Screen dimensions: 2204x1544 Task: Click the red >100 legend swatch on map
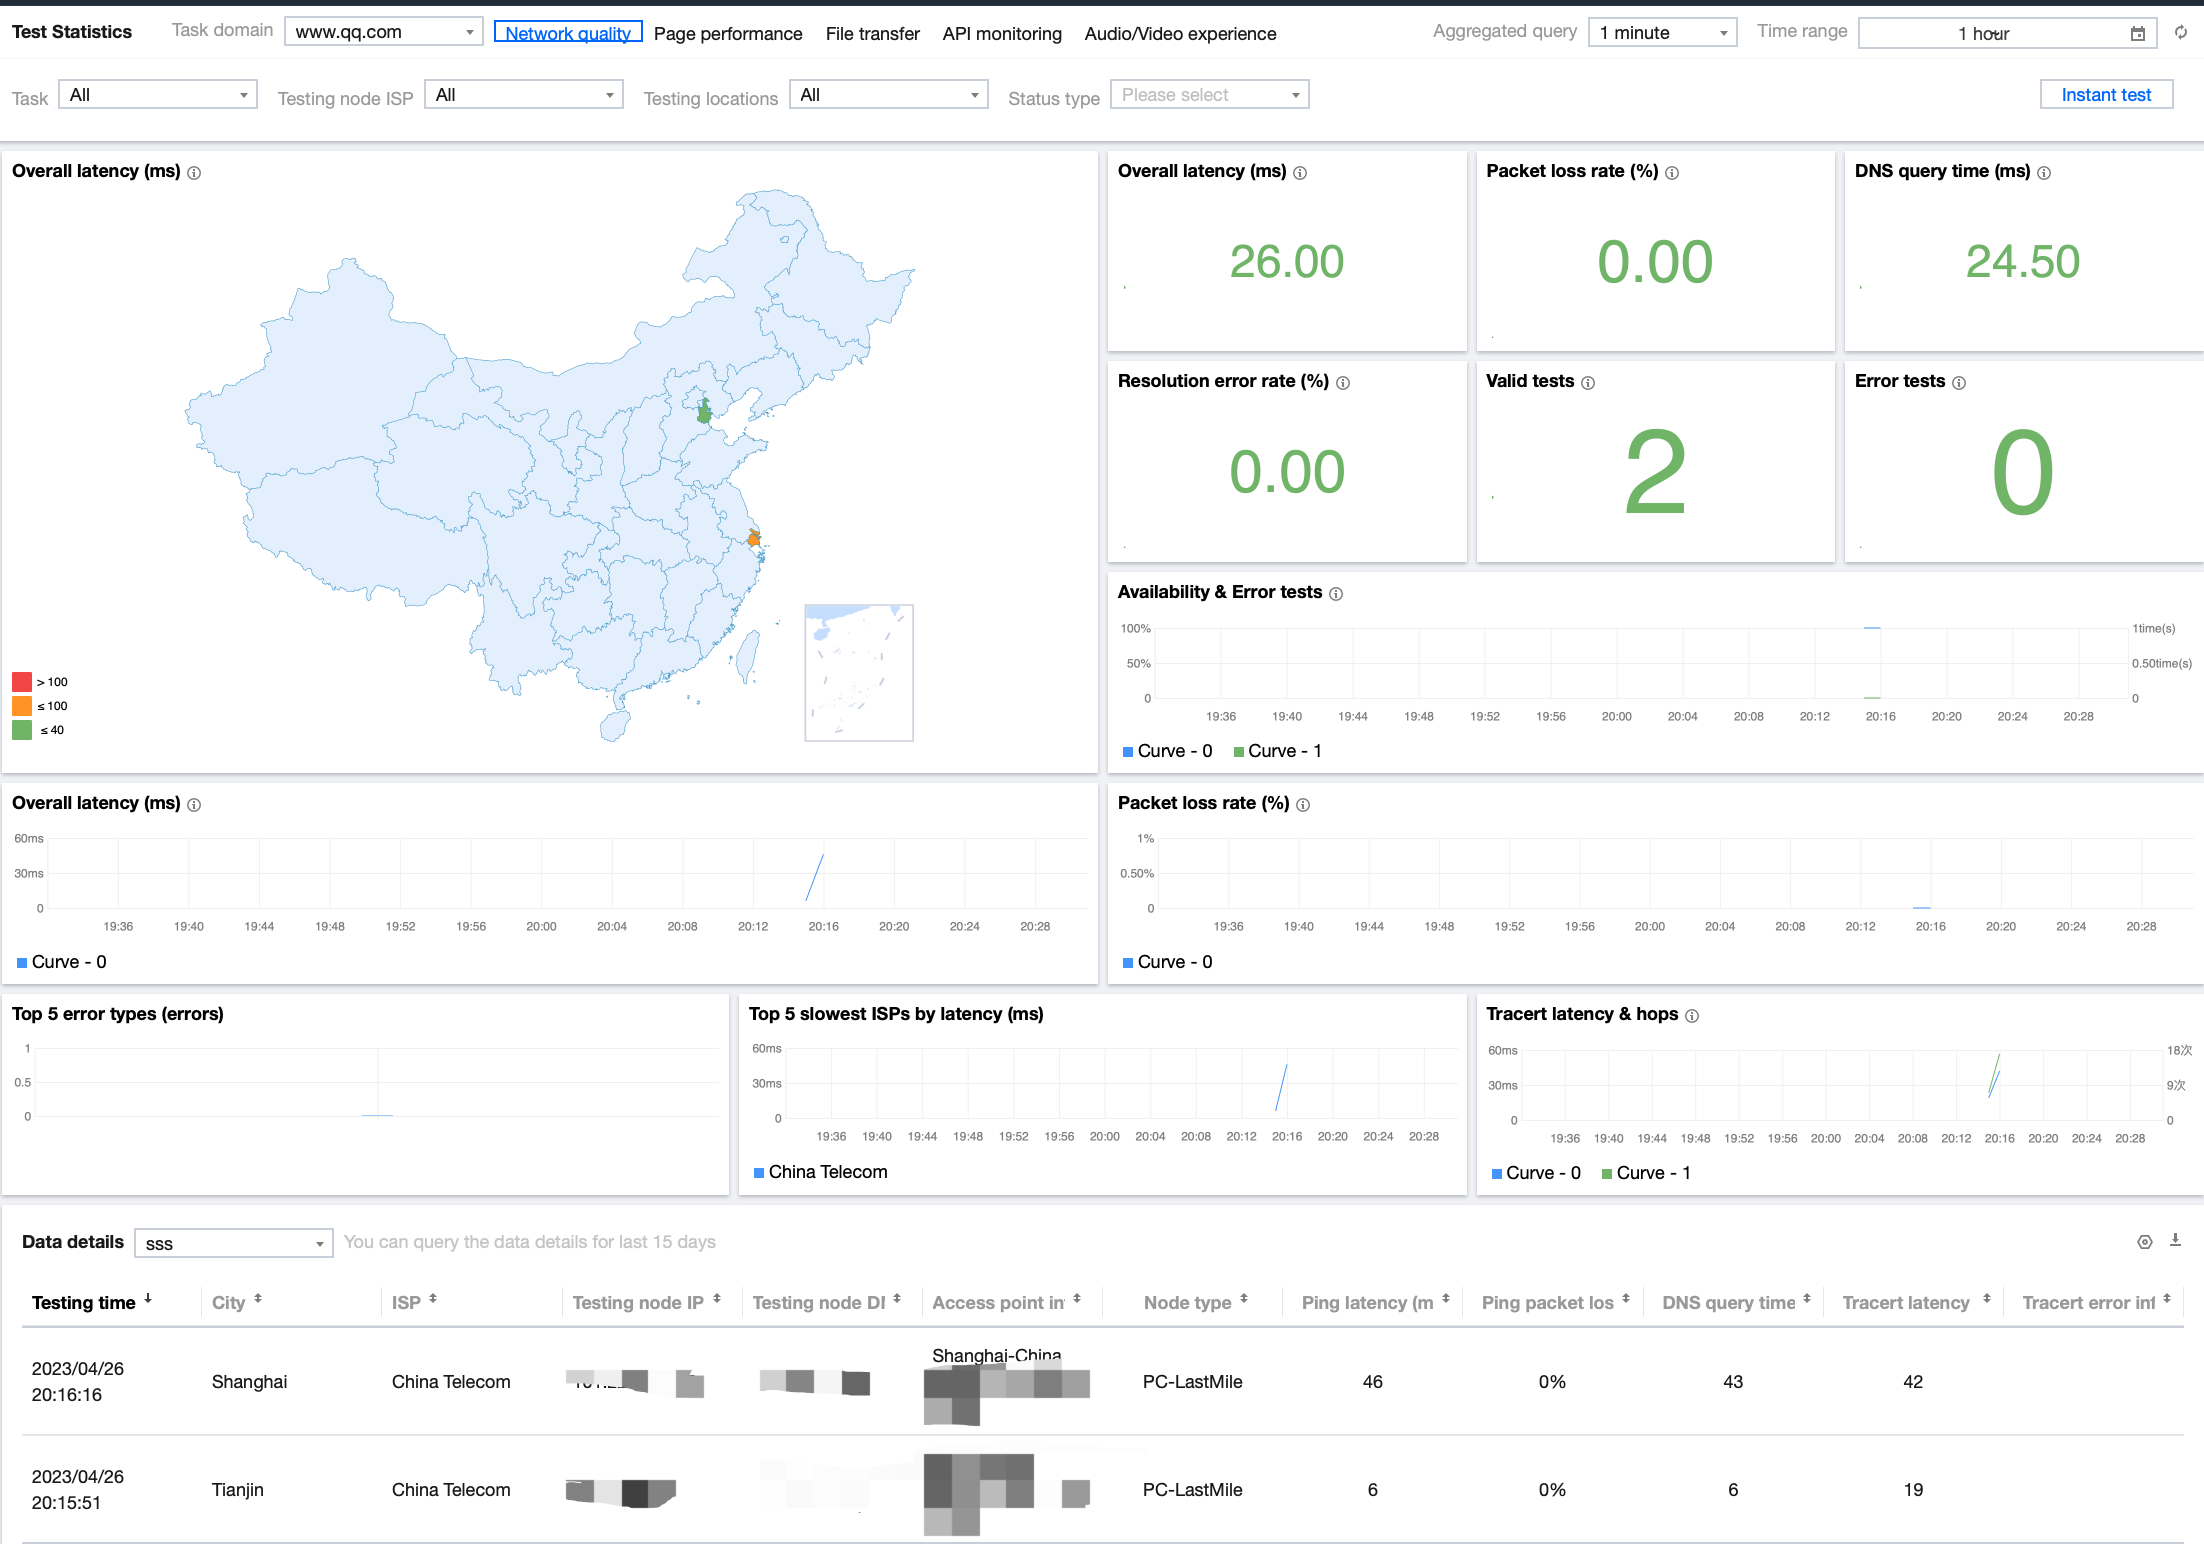tap(22, 682)
